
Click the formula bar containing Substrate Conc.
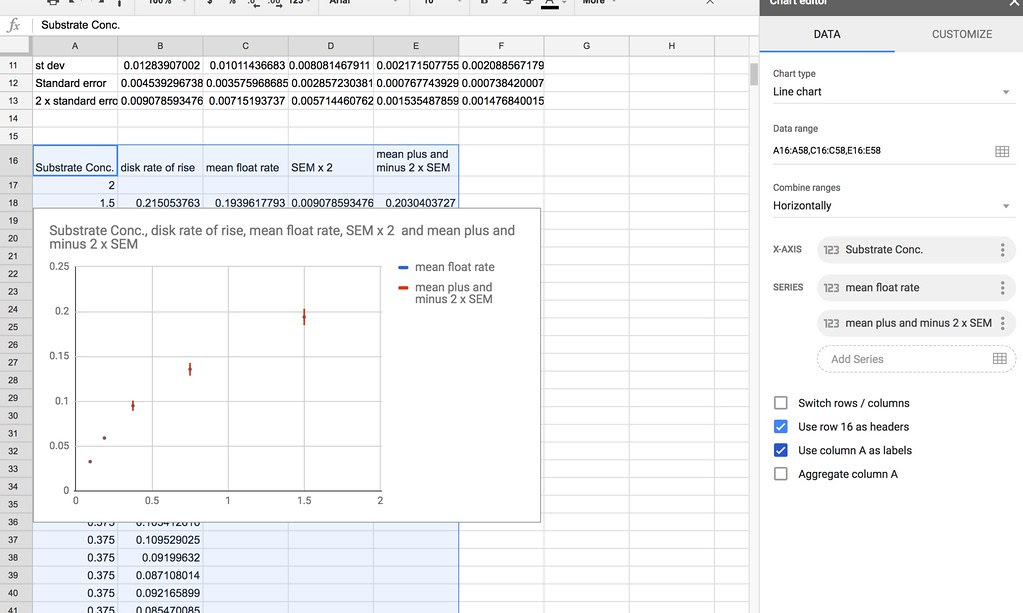click(x=390, y=25)
